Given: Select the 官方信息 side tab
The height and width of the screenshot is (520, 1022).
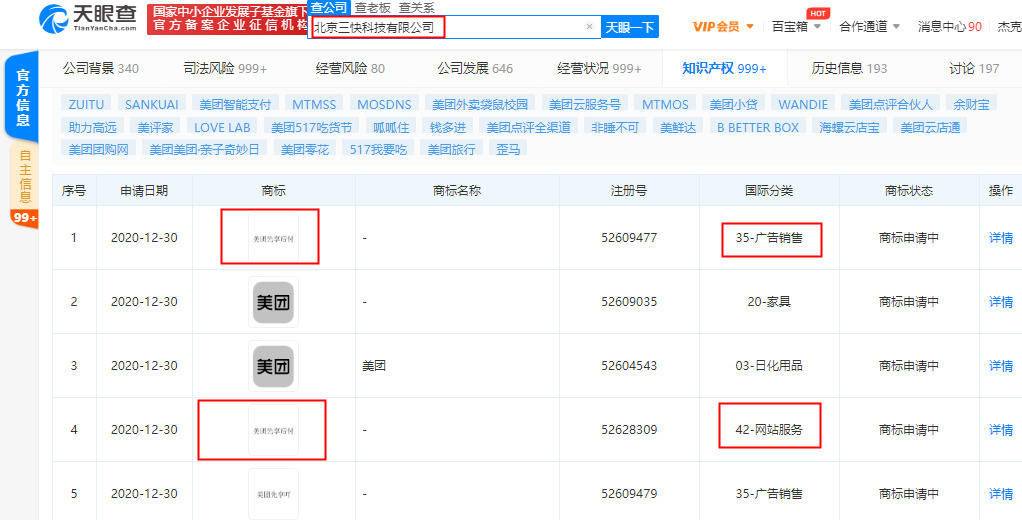Looking at the screenshot, I should coord(22,97).
